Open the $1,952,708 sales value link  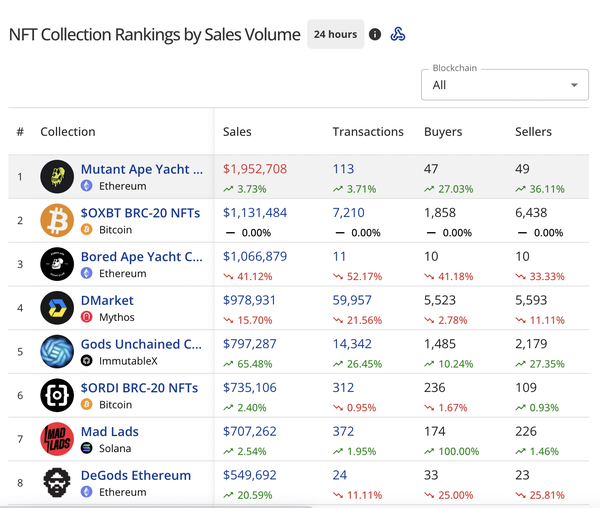tap(255, 169)
